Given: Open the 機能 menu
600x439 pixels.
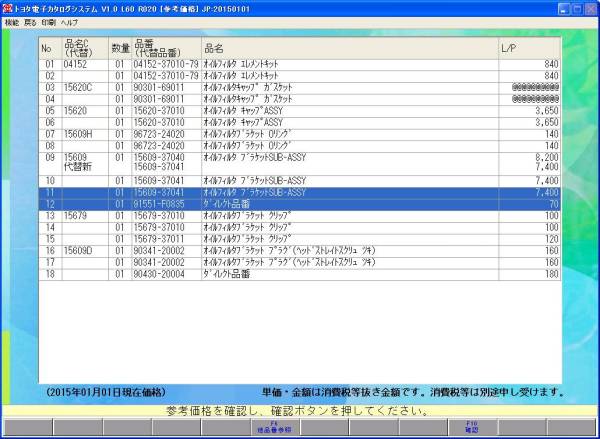Looking at the screenshot, I should tap(11, 23).
